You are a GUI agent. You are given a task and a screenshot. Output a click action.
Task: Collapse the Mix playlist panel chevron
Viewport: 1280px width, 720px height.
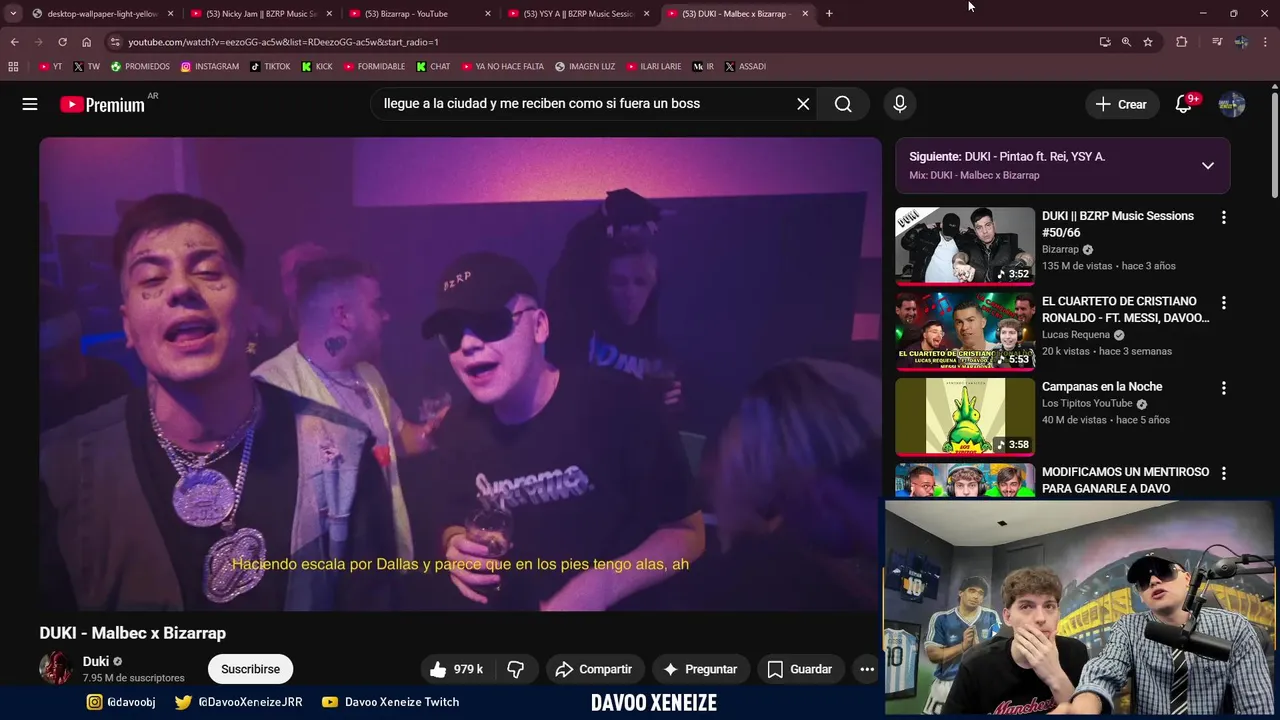tap(1207, 166)
